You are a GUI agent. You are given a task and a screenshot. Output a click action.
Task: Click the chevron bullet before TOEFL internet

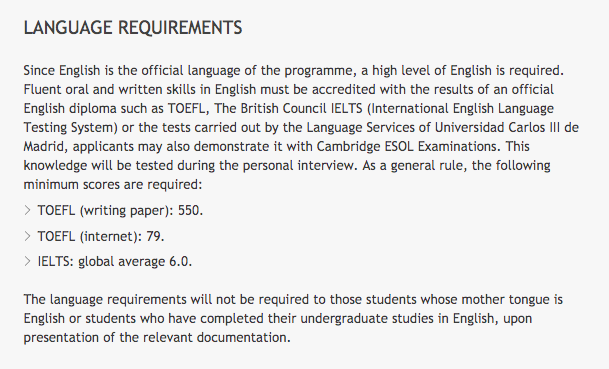pyautogui.click(x=27, y=236)
